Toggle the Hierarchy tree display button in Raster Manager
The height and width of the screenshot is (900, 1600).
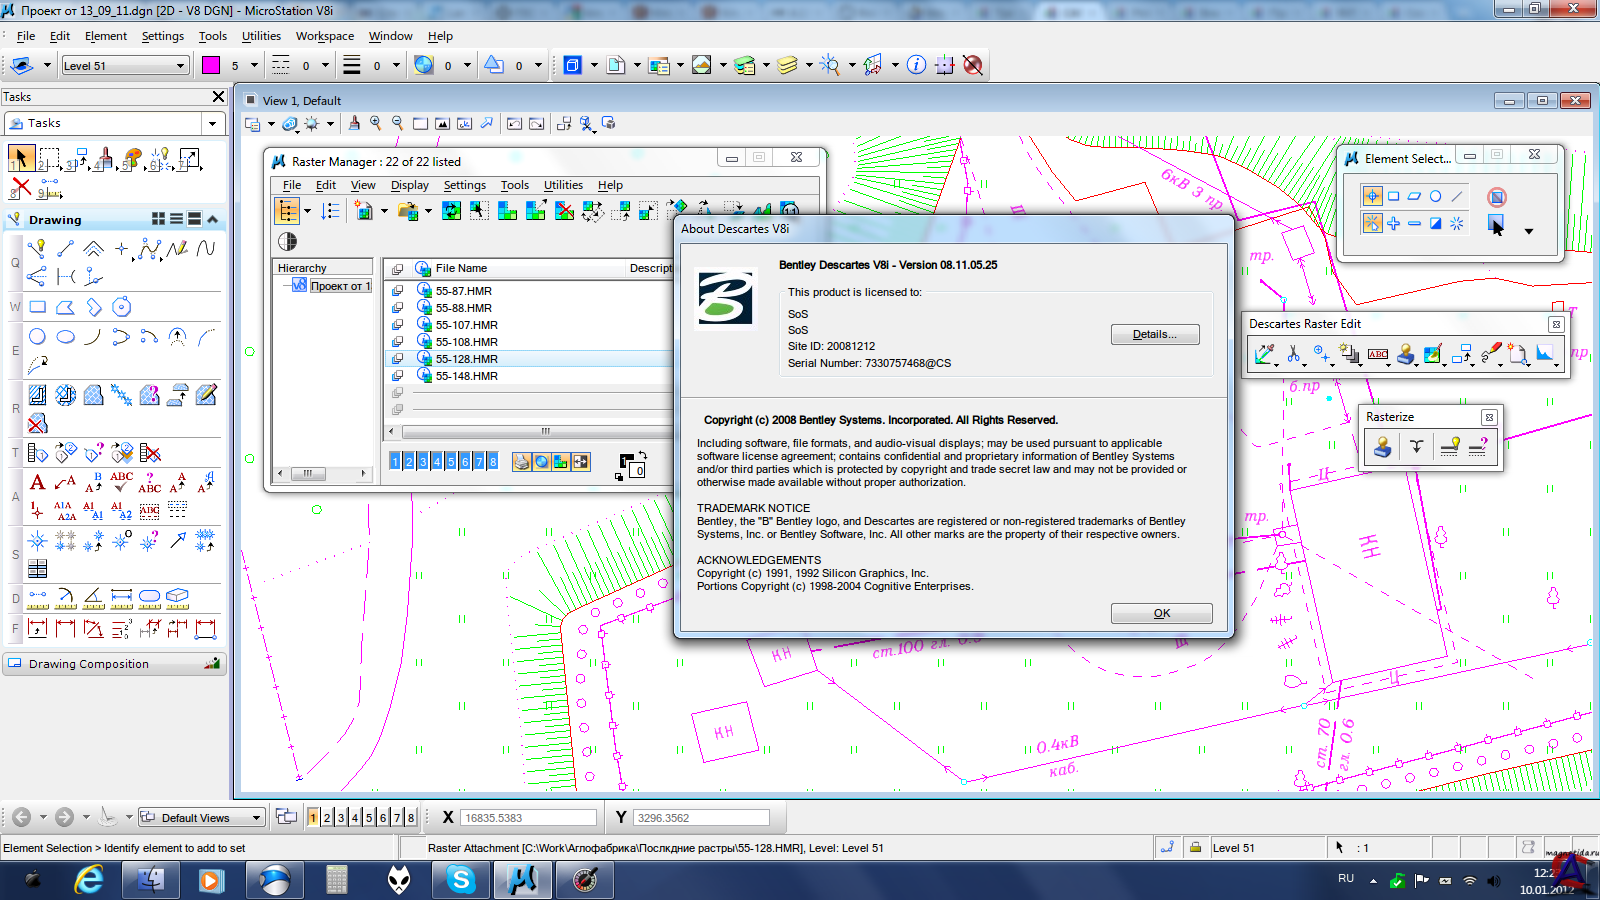288,211
